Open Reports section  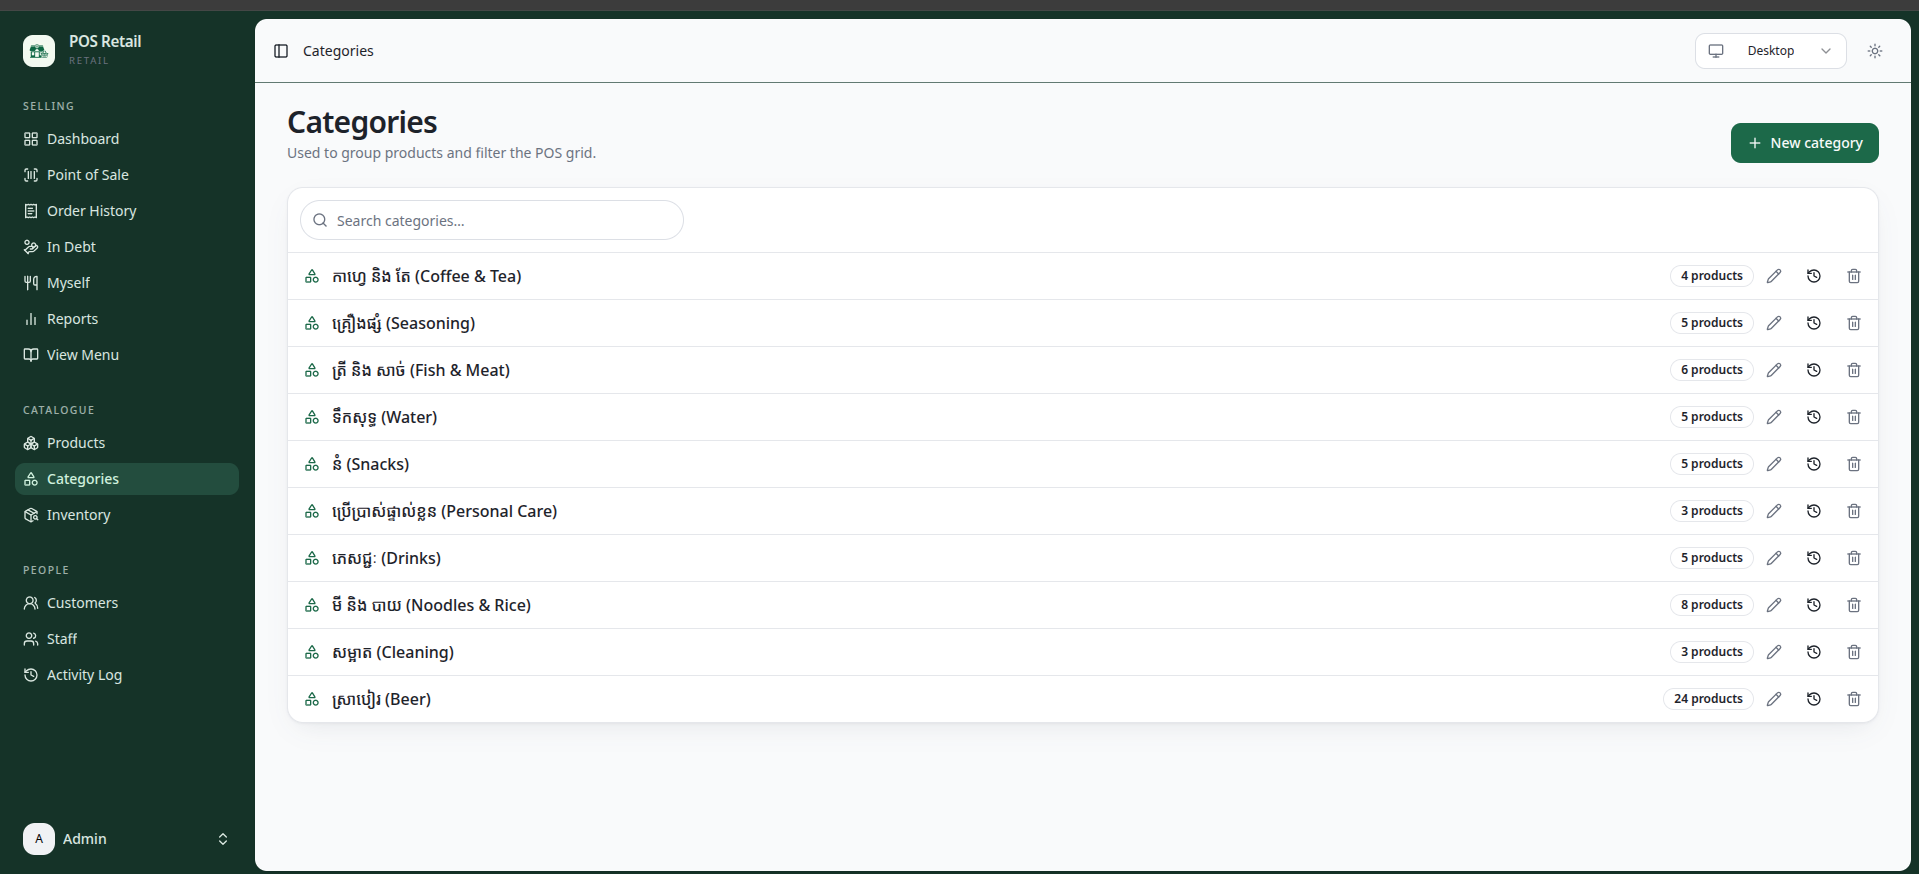pyautogui.click(x=127, y=319)
